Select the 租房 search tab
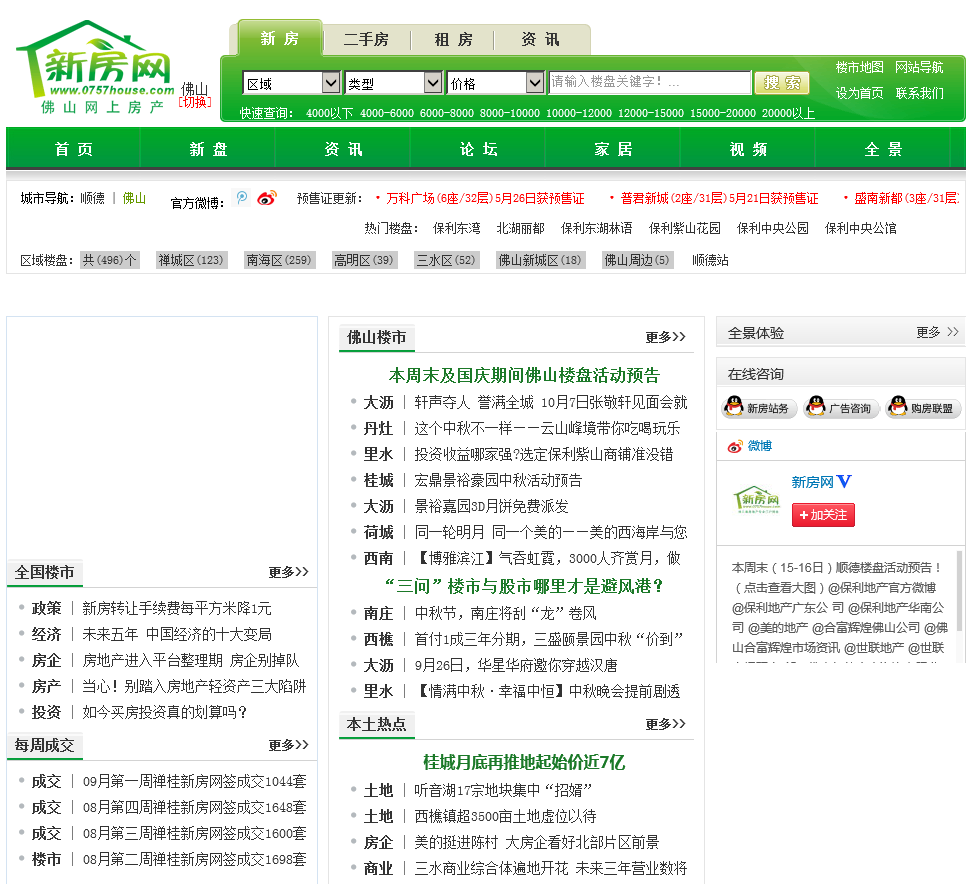This screenshot has height=884, width=972. pos(453,40)
